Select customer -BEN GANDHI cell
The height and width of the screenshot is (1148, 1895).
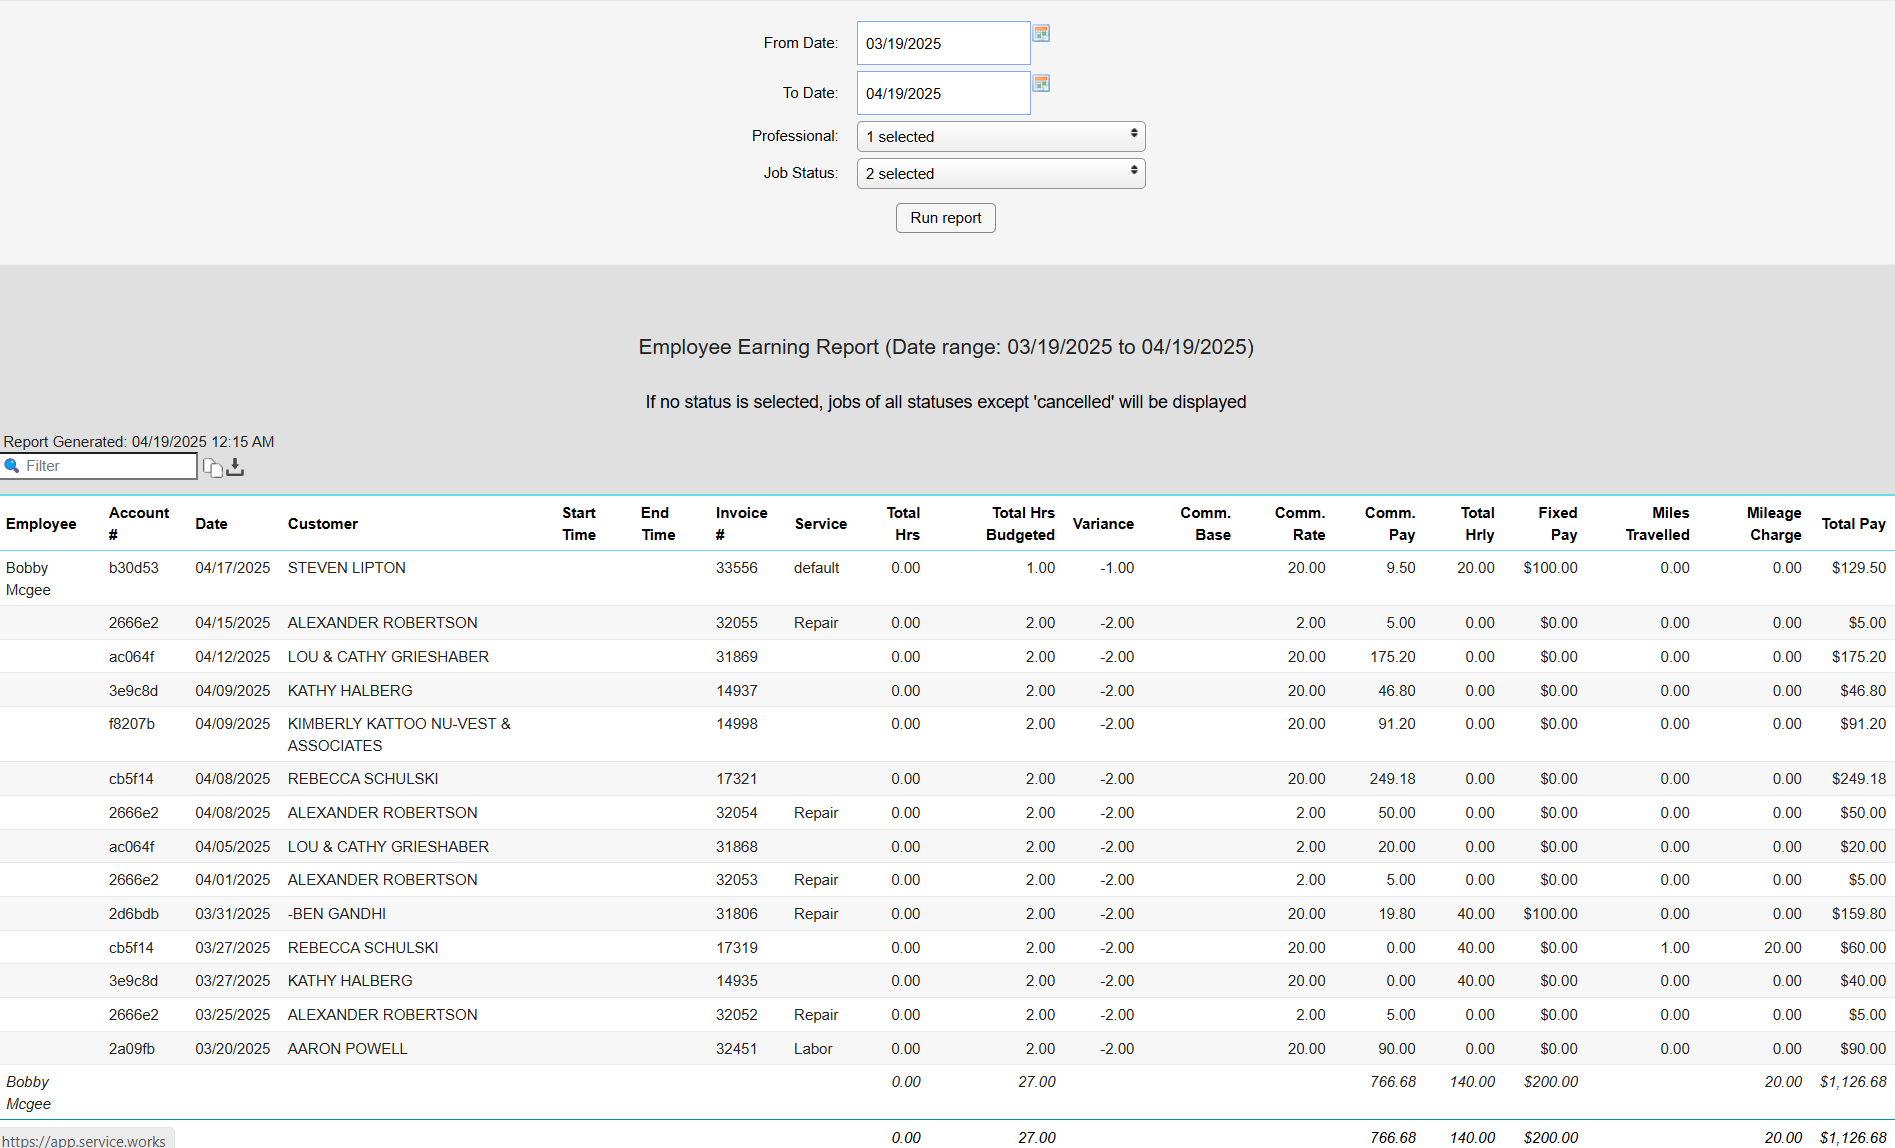point(337,914)
